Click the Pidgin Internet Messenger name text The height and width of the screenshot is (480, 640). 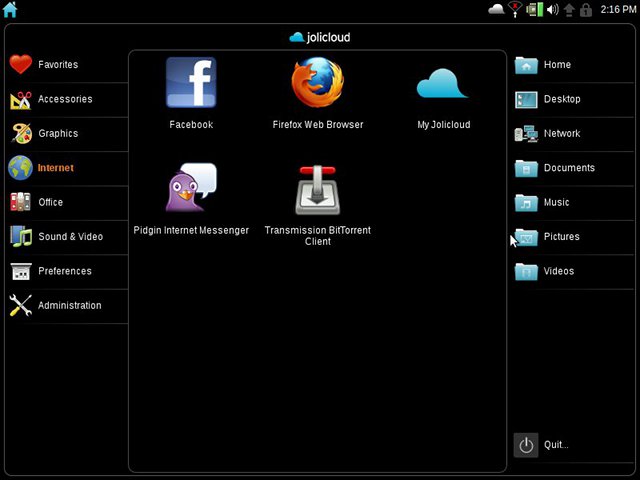191,230
